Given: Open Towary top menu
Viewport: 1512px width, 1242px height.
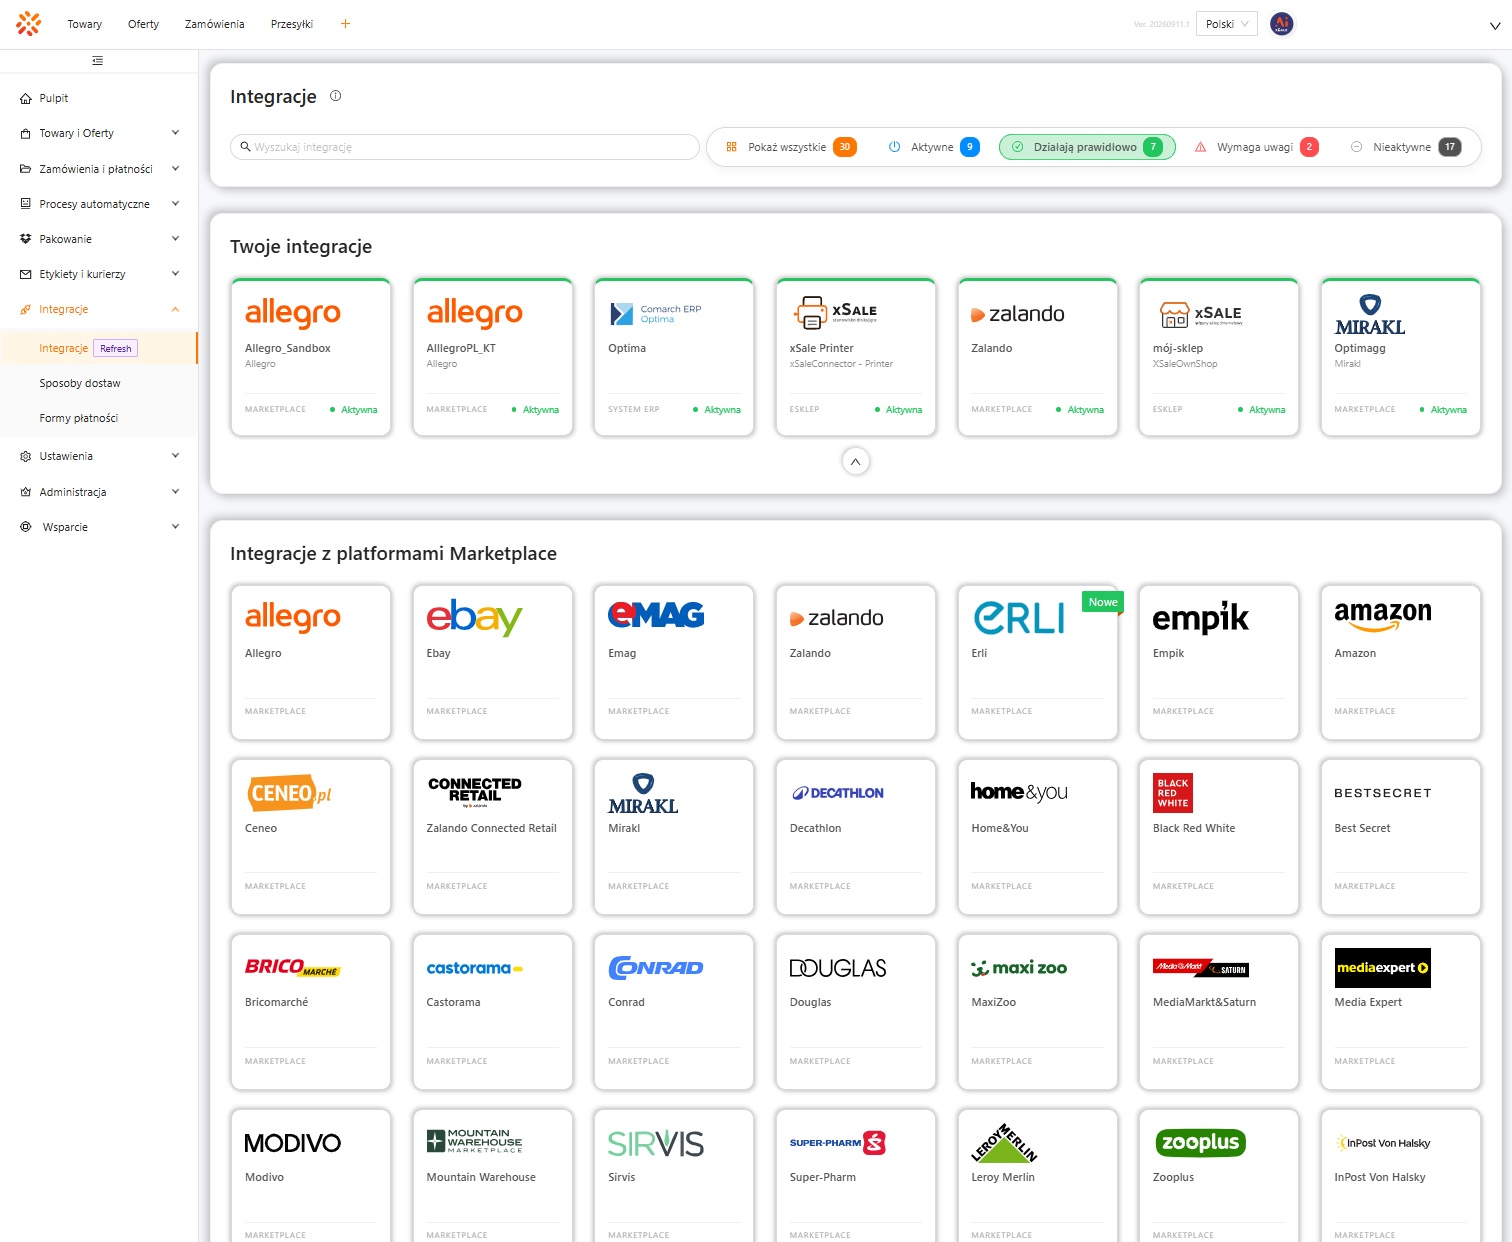Looking at the screenshot, I should 85,24.
